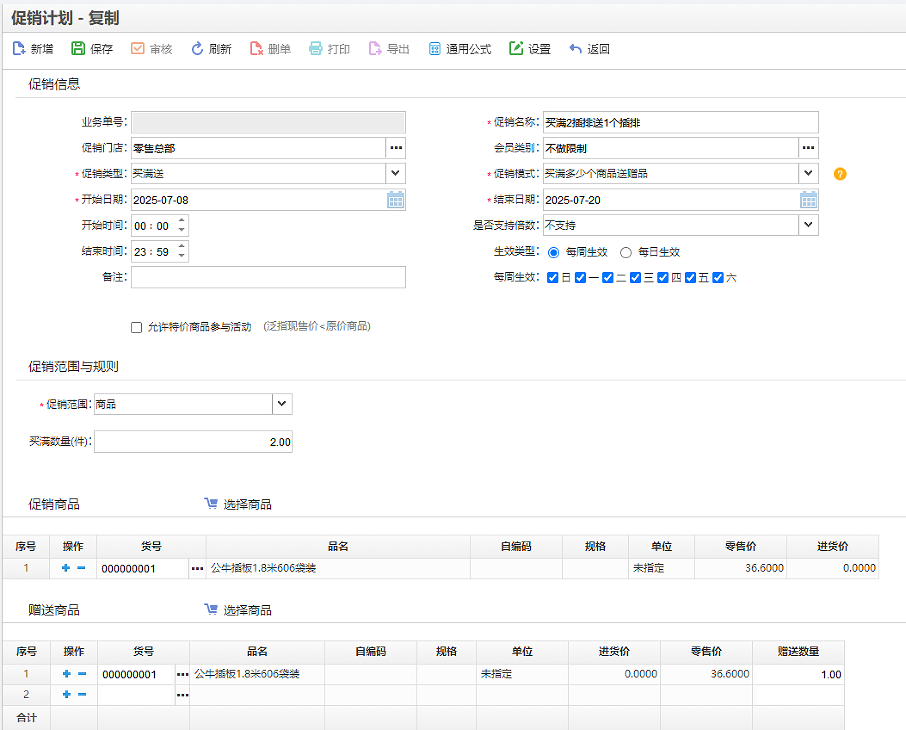Click 进货价 0.0000 in 赠送商品 table
This screenshot has height=730, width=906.
click(x=614, y=675)
